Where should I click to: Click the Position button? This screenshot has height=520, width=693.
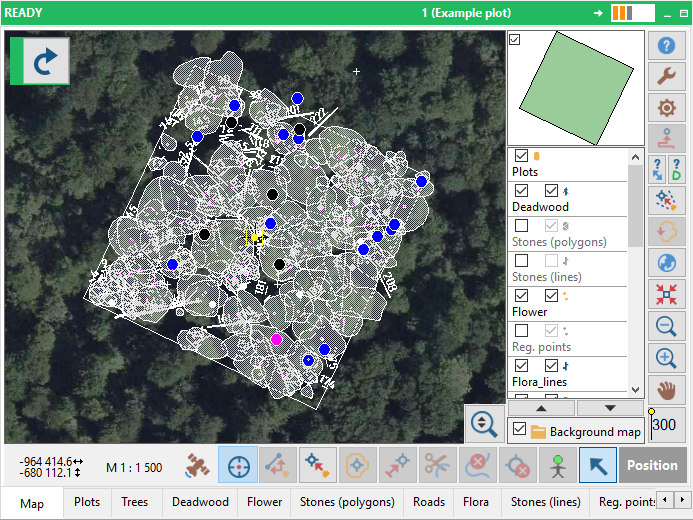click(652, 466)
